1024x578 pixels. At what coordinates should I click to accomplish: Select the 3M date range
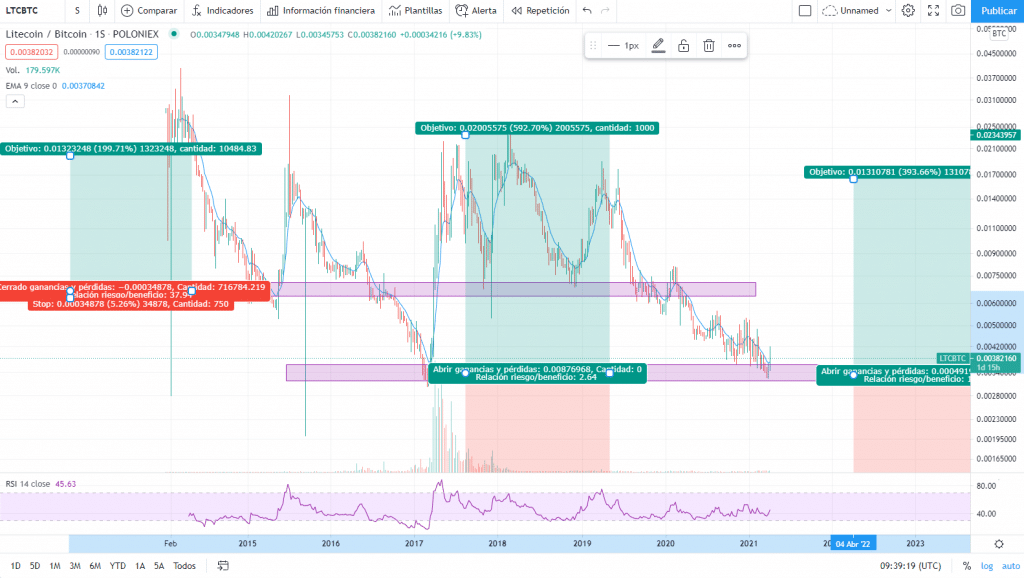[x=75, y=566]
